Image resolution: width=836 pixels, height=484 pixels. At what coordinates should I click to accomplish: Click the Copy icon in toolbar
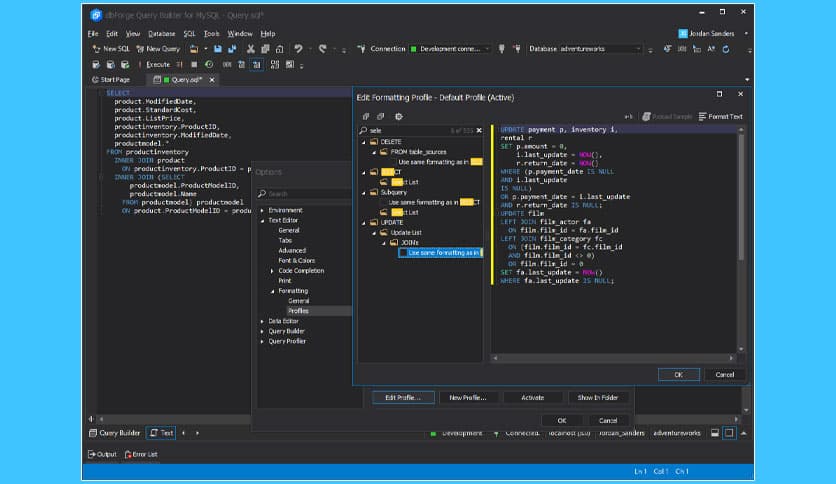(265, 49)
